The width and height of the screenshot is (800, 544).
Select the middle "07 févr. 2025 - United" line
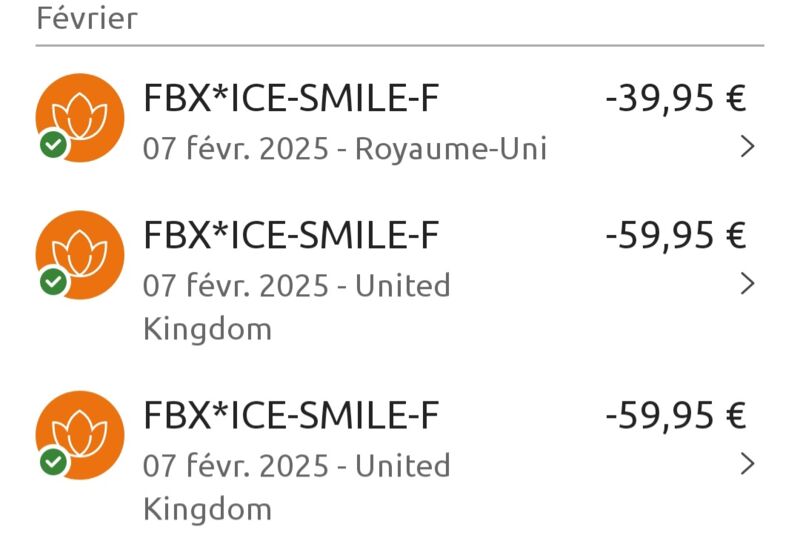tap(296, 285)
